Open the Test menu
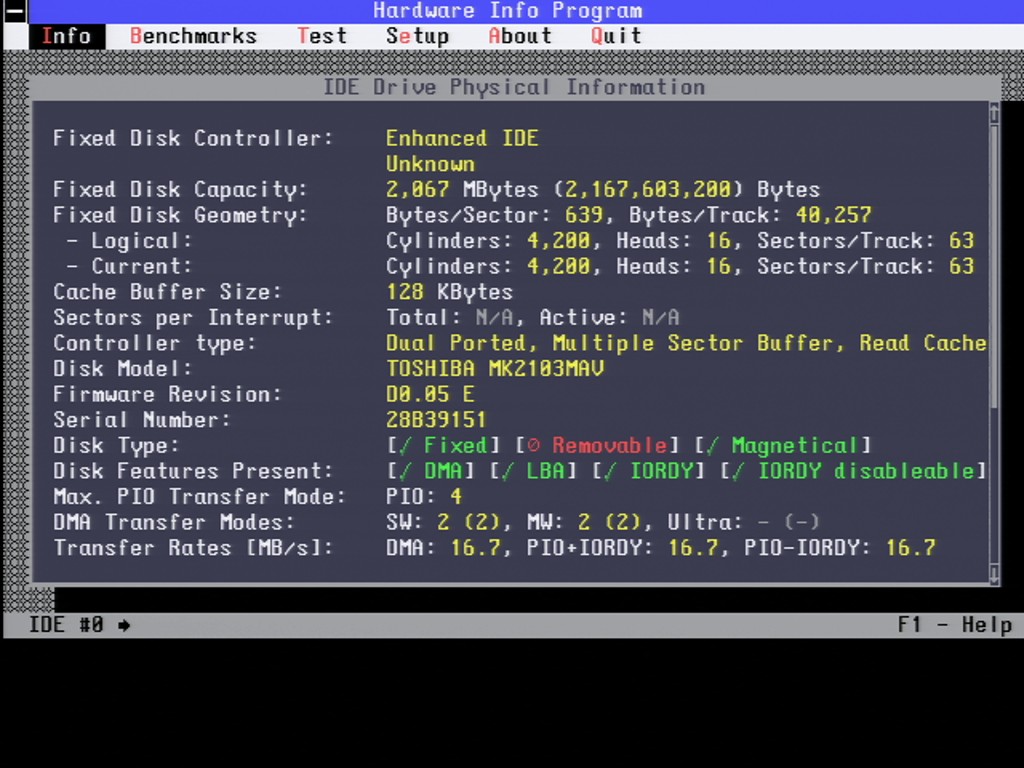Image resolution: width=1024 pixels, height=768 pixels. point(321,36)
